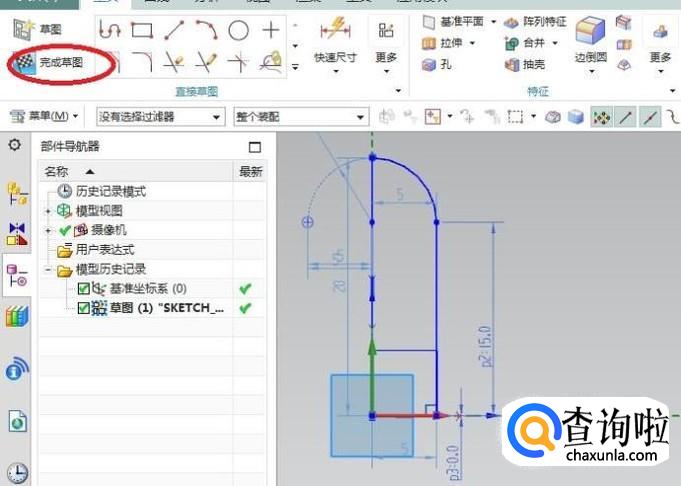Toggle the midpoint snap icon
The width and height of the screenshot is (681, 486).
coord(650,117)
